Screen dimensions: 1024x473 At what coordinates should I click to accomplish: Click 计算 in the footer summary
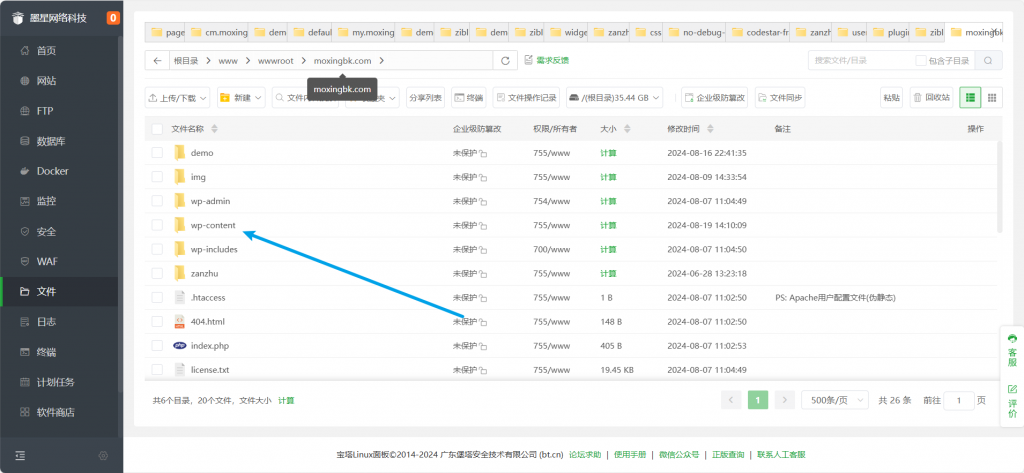[286, 400]
